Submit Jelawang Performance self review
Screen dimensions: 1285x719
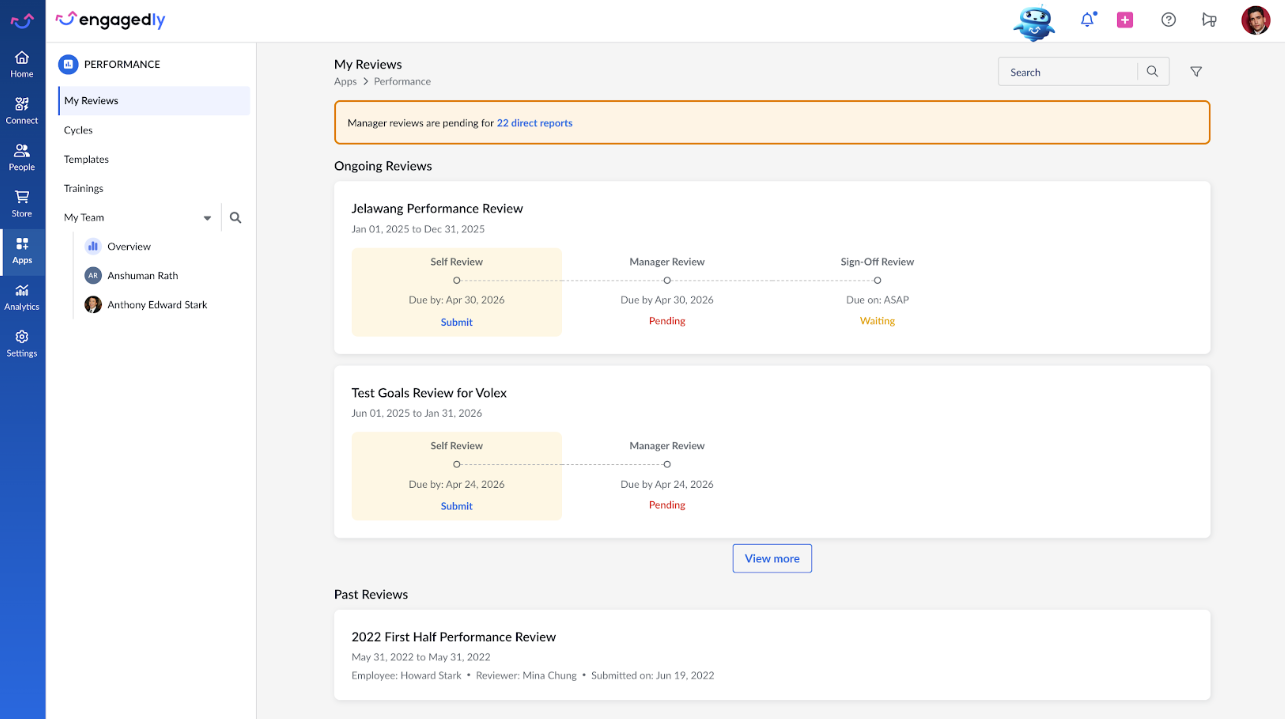456,322
